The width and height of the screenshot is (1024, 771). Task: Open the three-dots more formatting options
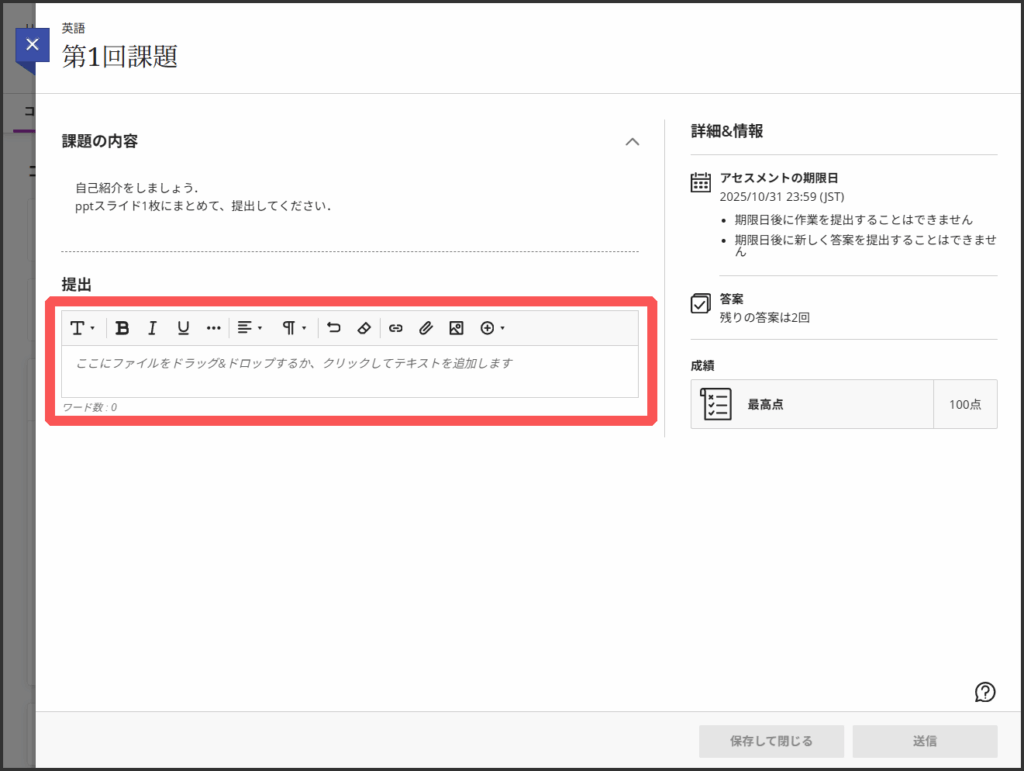pos(213,328)
